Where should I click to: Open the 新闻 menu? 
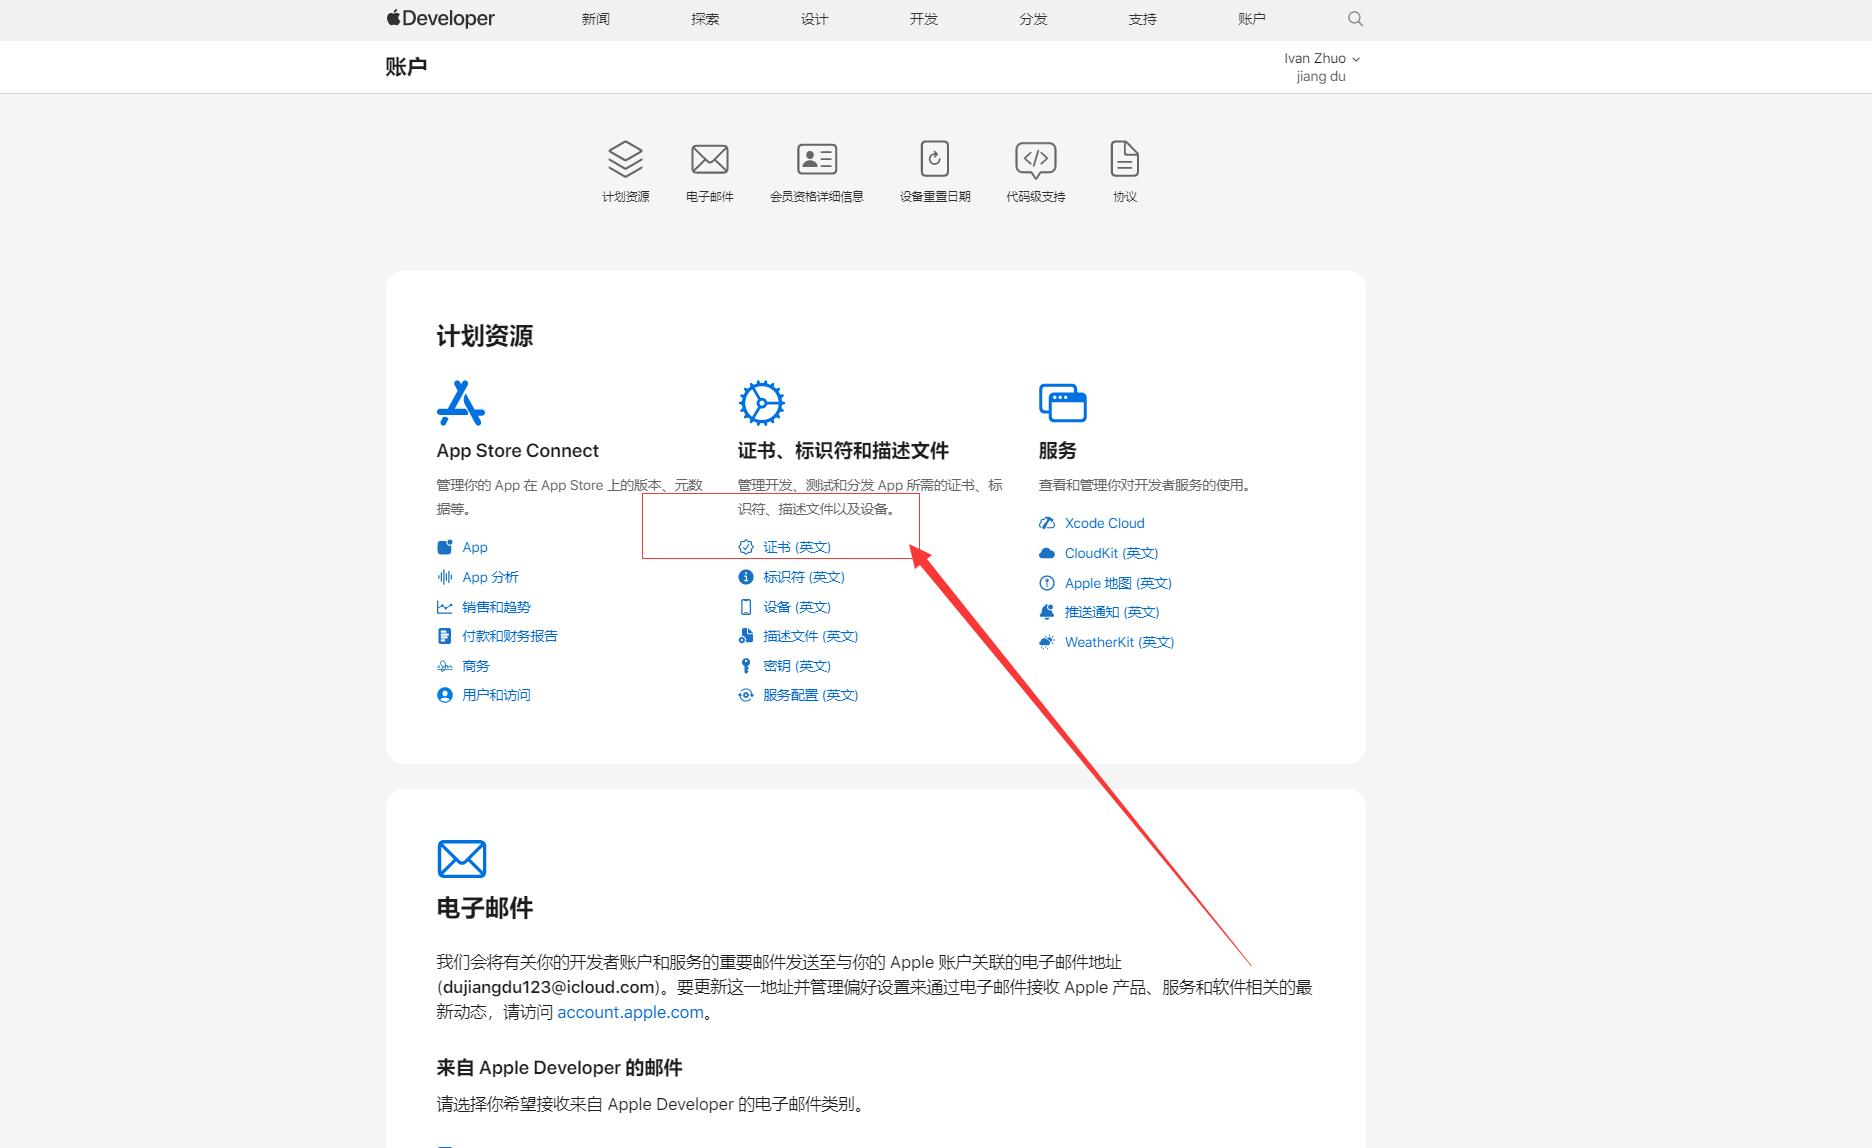pos(596,19)
